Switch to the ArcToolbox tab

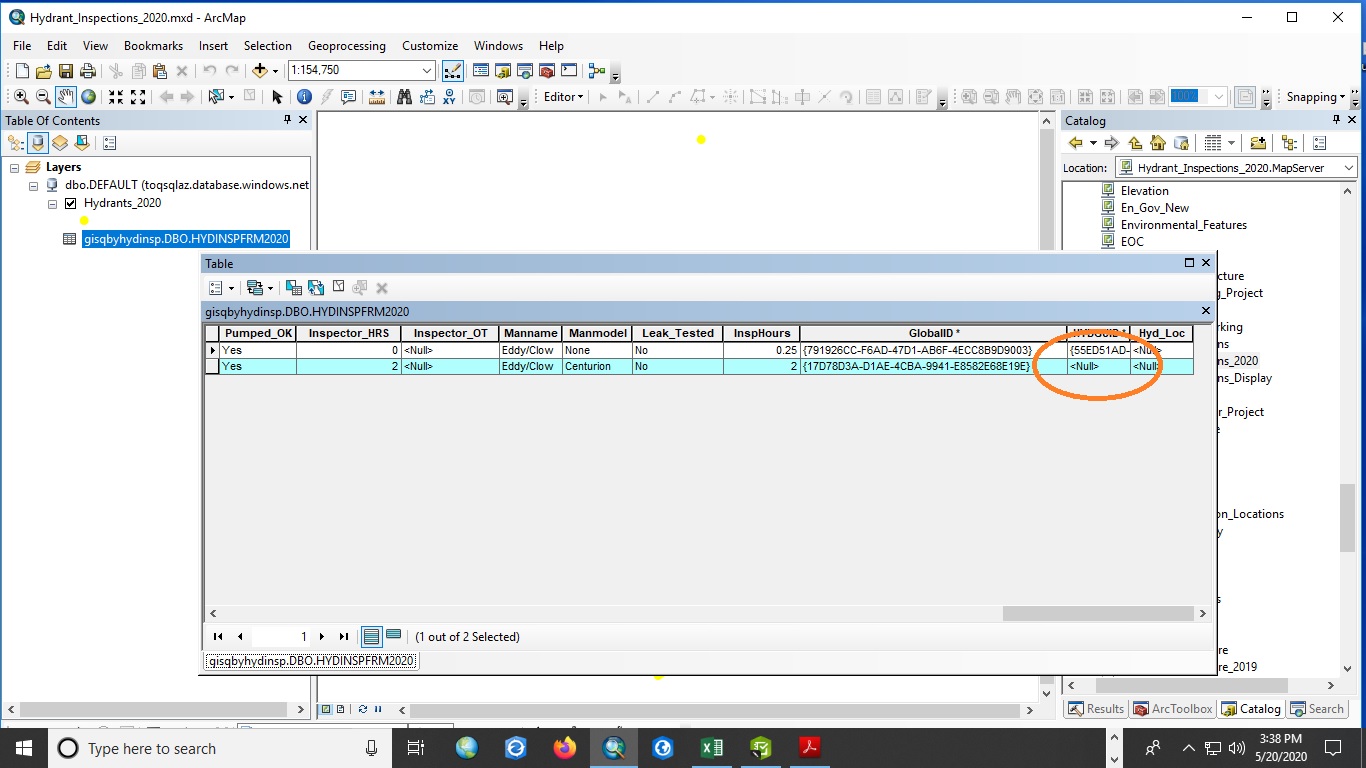click(x=1173, y=709)
